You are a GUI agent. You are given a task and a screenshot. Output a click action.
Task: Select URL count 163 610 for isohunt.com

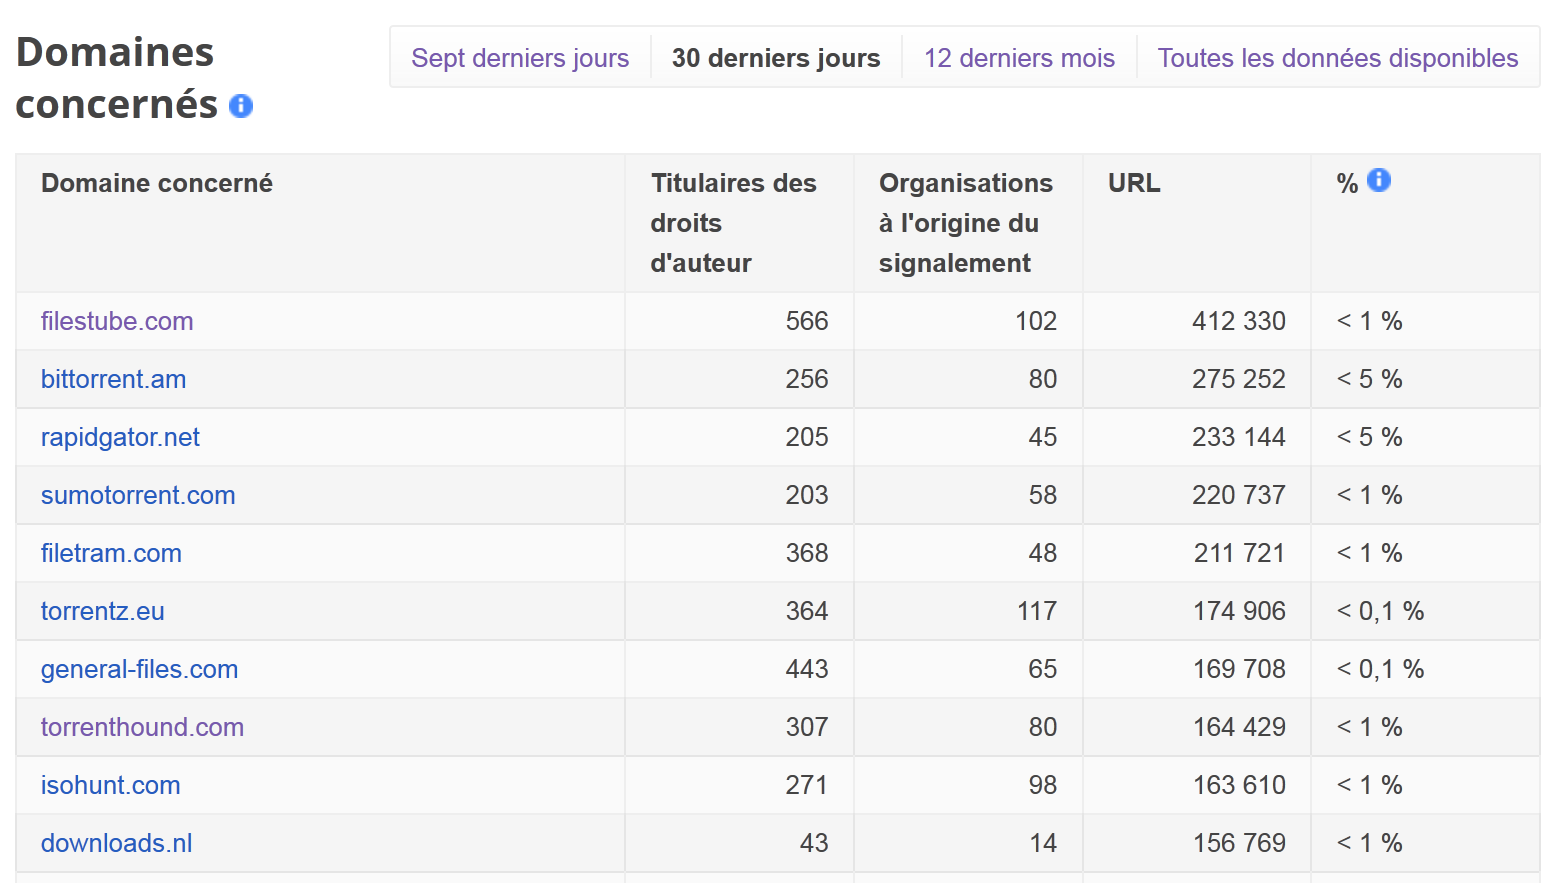pos(1239,785)
